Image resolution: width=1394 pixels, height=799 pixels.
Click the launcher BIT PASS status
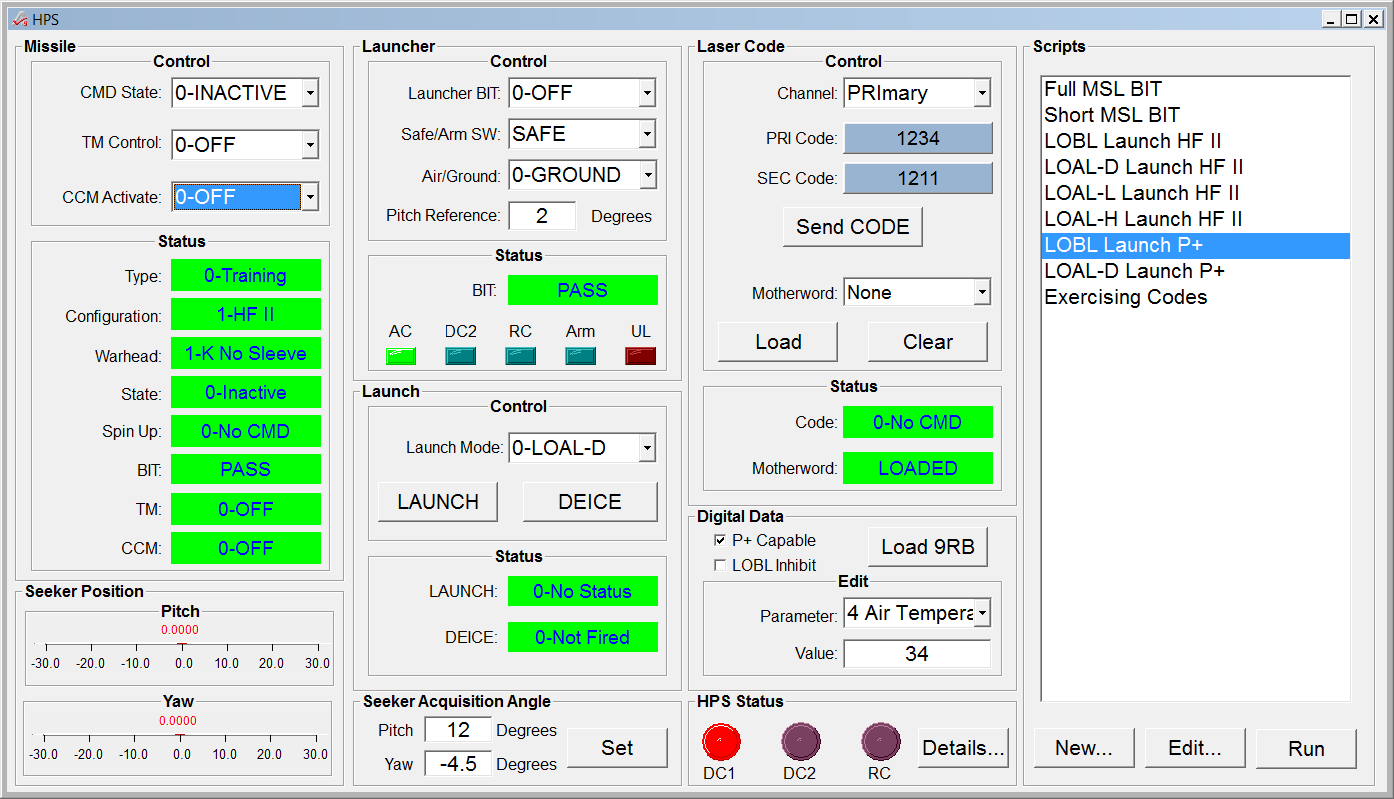(x=583, y=290)
